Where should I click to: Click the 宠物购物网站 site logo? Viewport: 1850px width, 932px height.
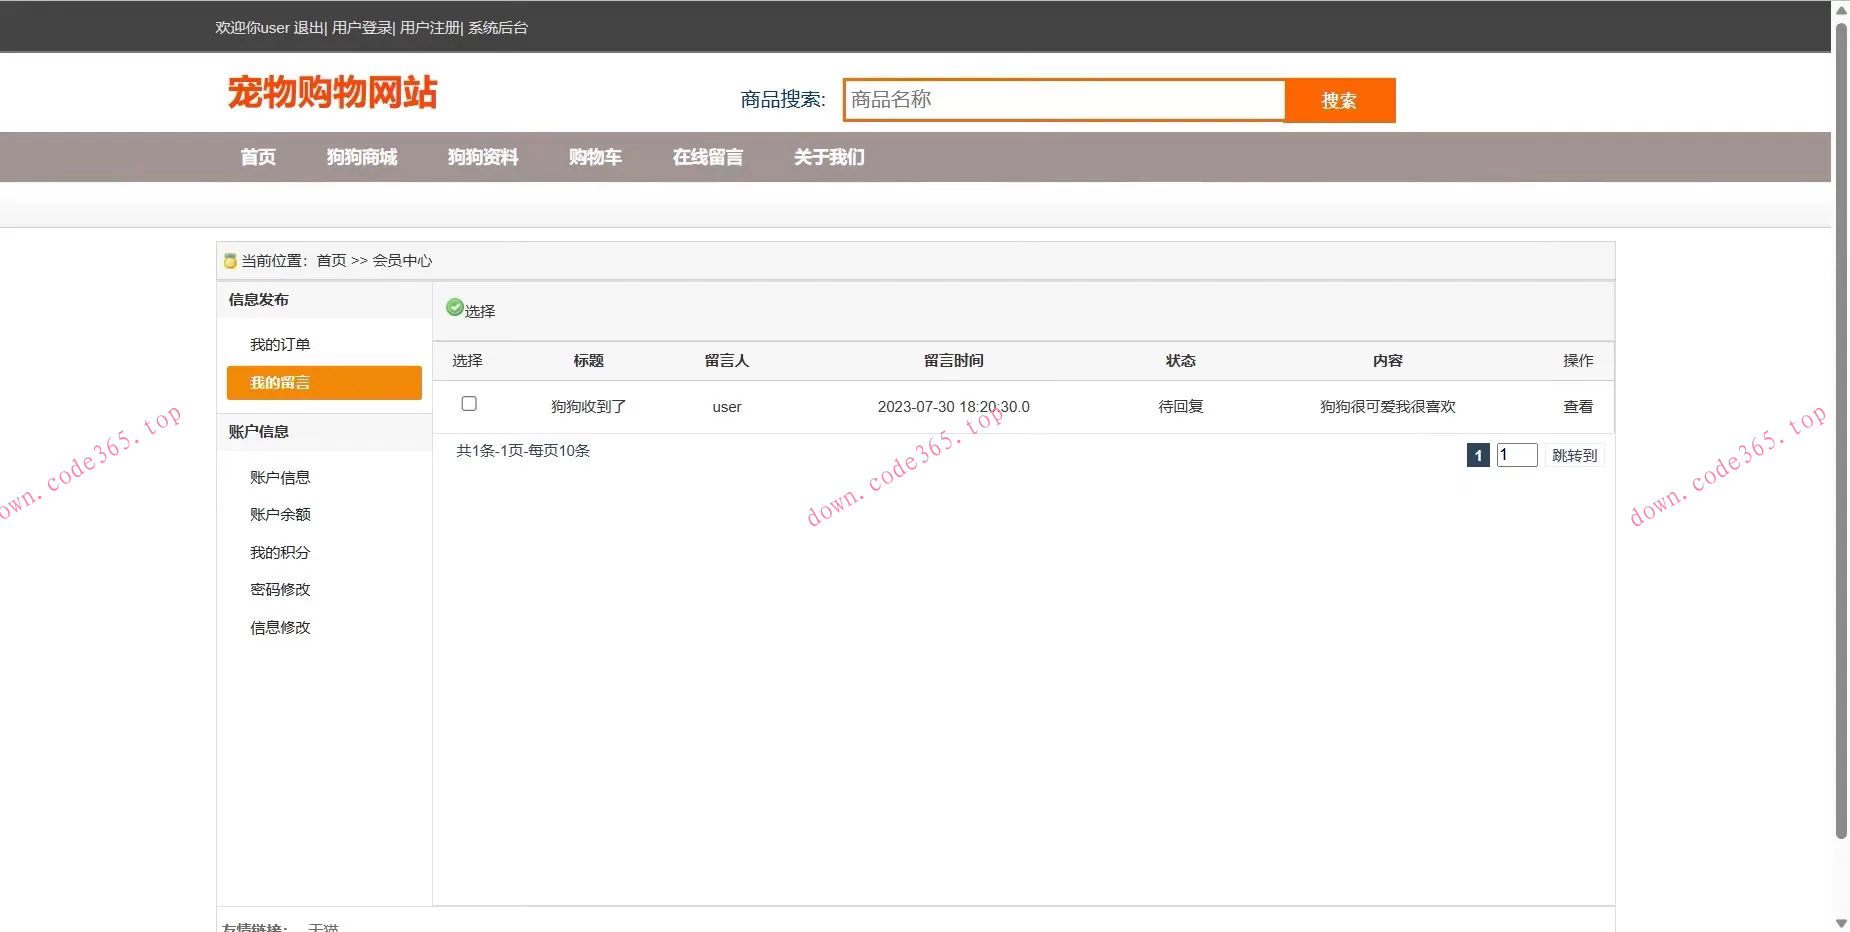[332, 93]
